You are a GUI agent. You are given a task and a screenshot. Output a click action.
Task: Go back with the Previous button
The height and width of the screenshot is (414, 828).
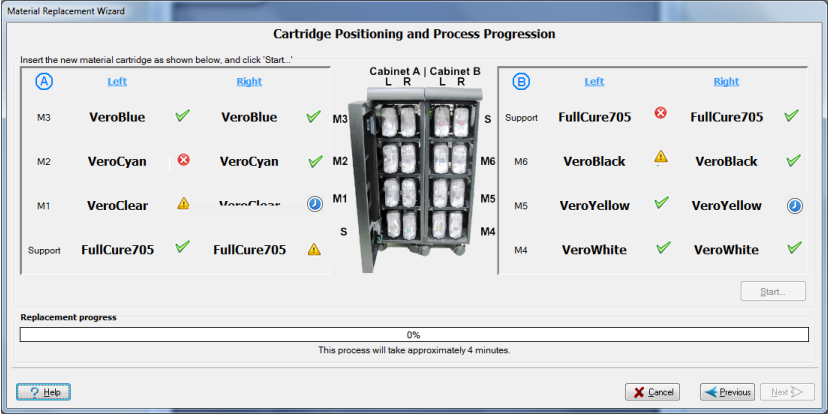click(727, 392)
